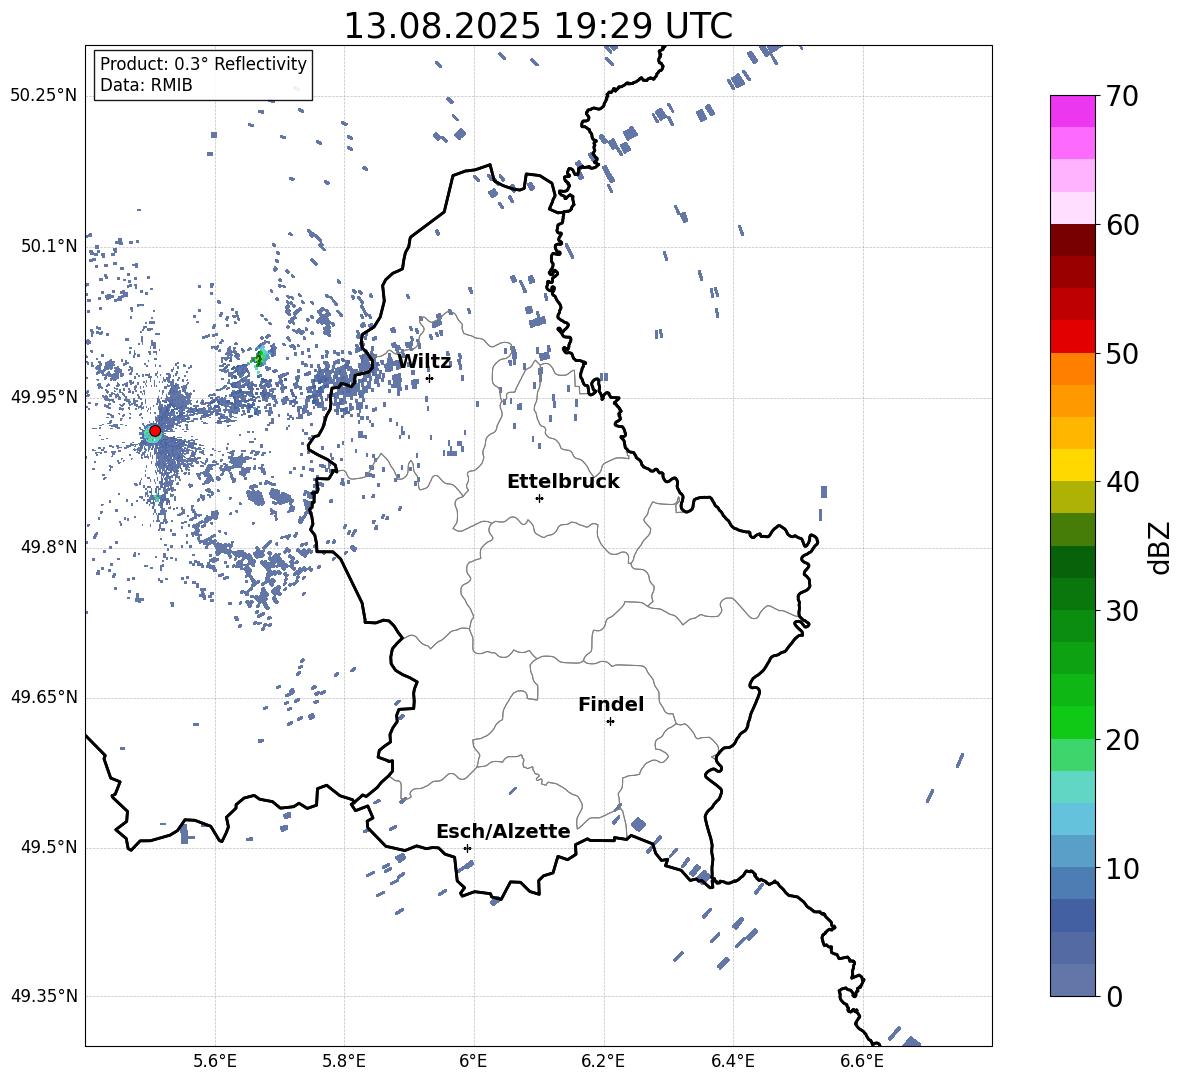This screenshot has width=1184, height=1081.
Task: Click the Wiltz station cross marker
Action: tap(430, 378)
